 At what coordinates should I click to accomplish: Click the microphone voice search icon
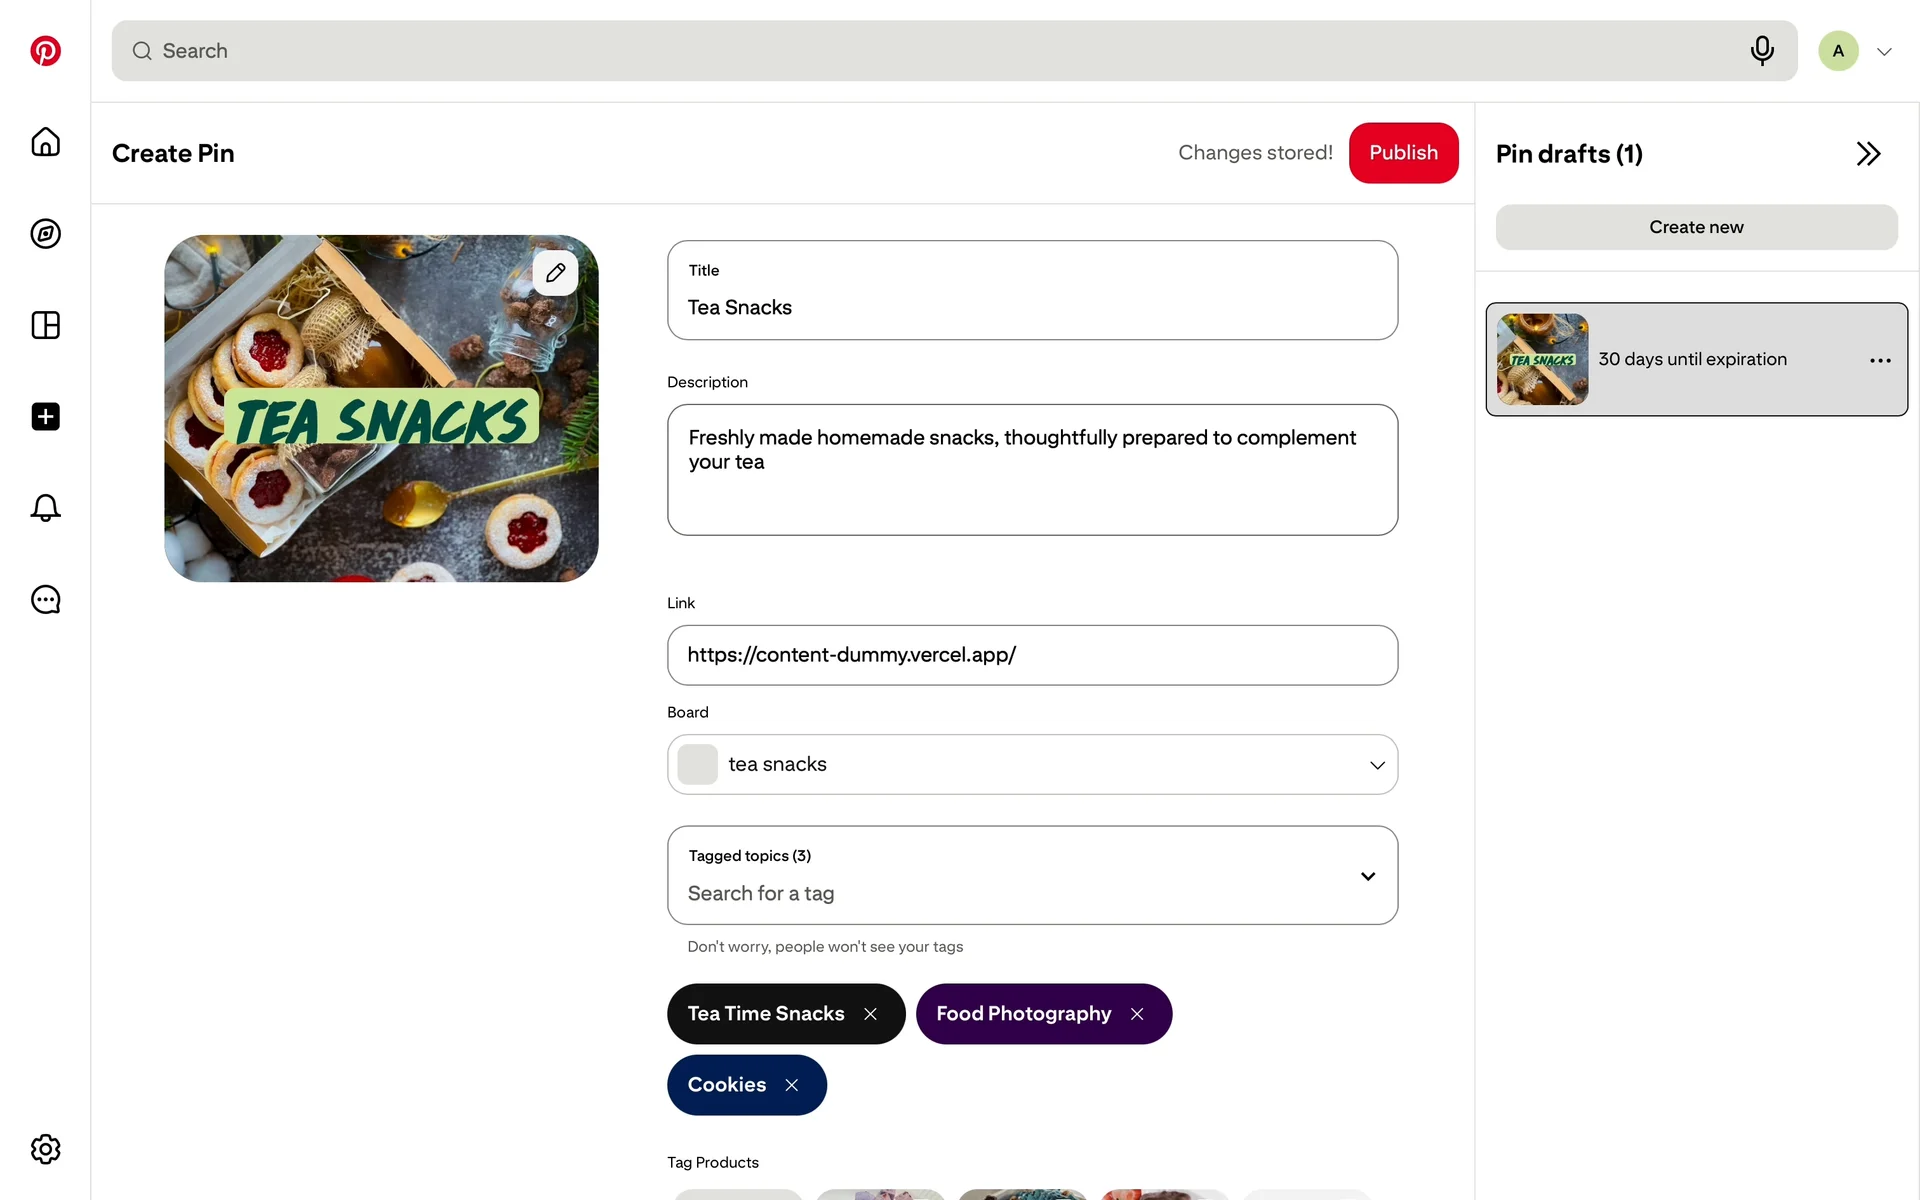pos(1762,51)
